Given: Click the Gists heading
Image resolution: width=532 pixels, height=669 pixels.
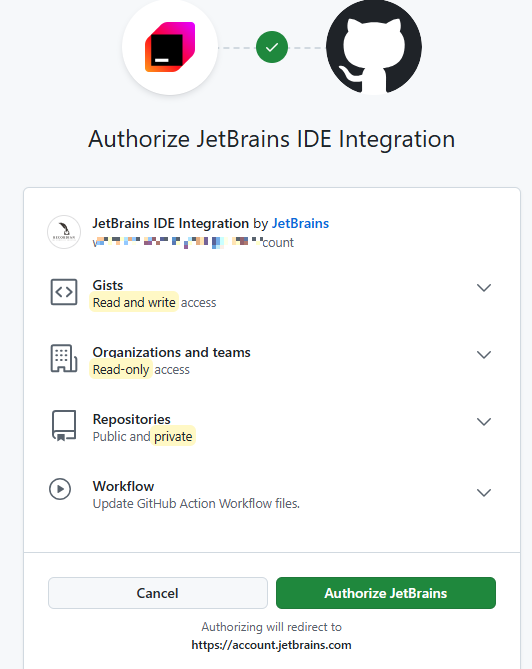Looking at the screenshot, I should coord(108,285).
